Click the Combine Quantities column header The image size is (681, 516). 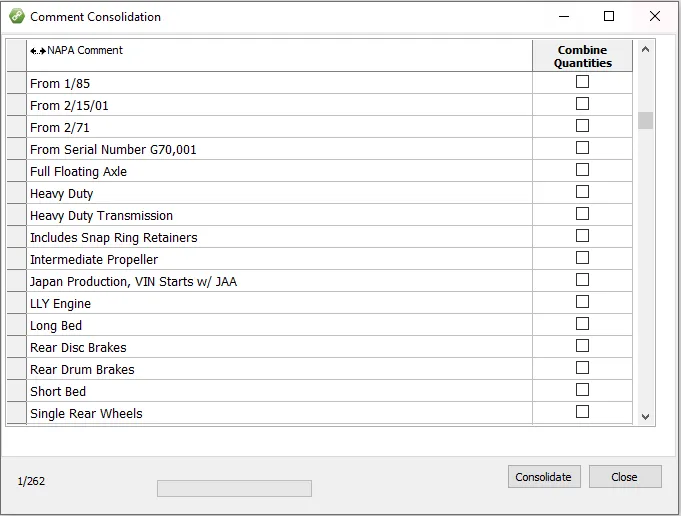[x=582, y=56]
